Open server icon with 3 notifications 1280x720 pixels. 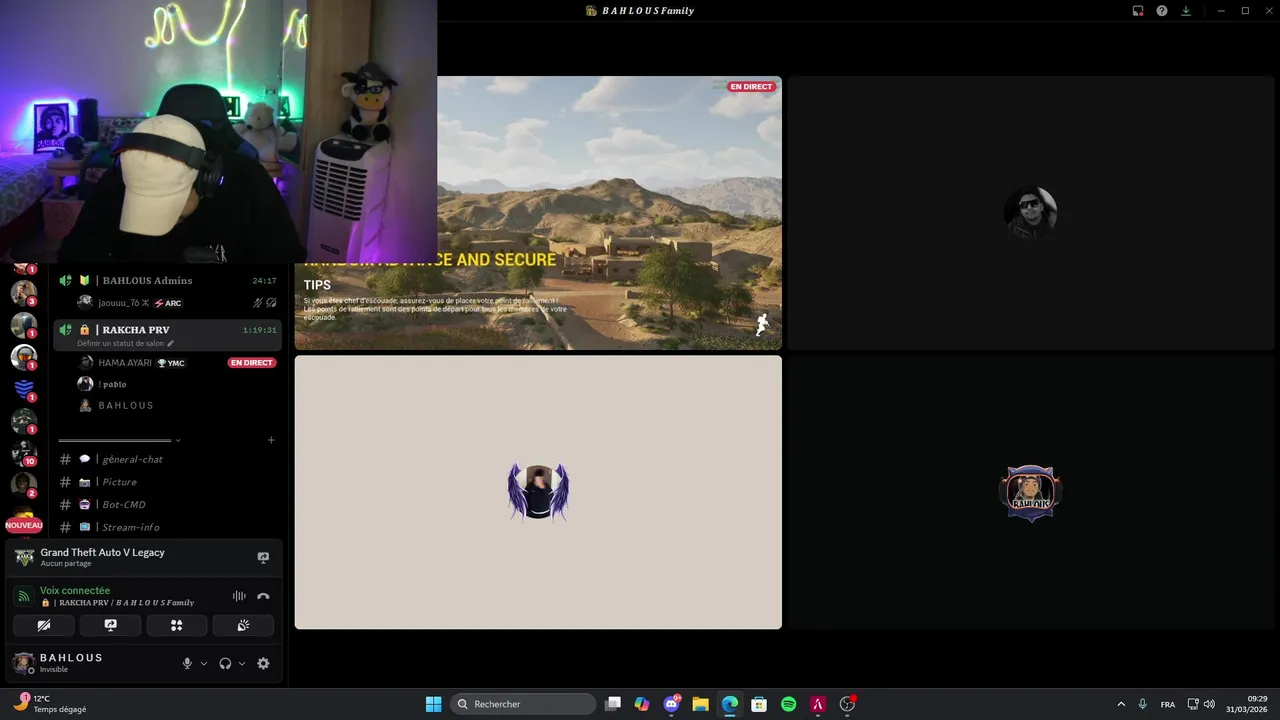[x=24, y=293]
